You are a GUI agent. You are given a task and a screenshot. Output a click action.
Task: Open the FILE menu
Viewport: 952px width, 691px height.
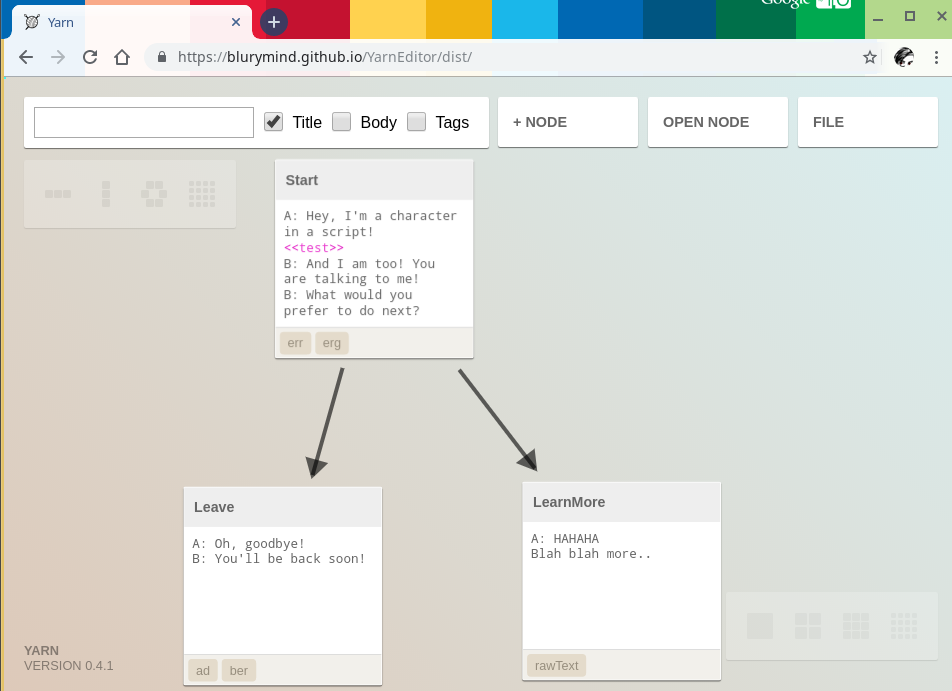tap(867, 121)
